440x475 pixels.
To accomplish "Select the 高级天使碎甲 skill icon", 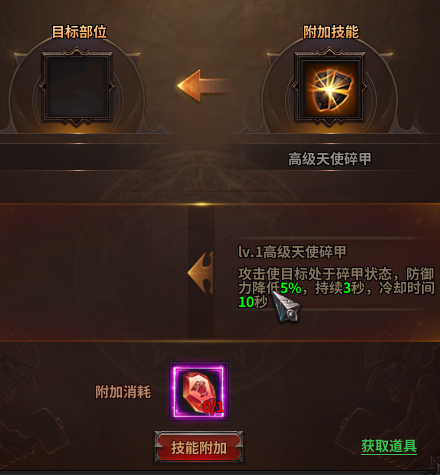I will pyautogui.click(x=329, y=88).
